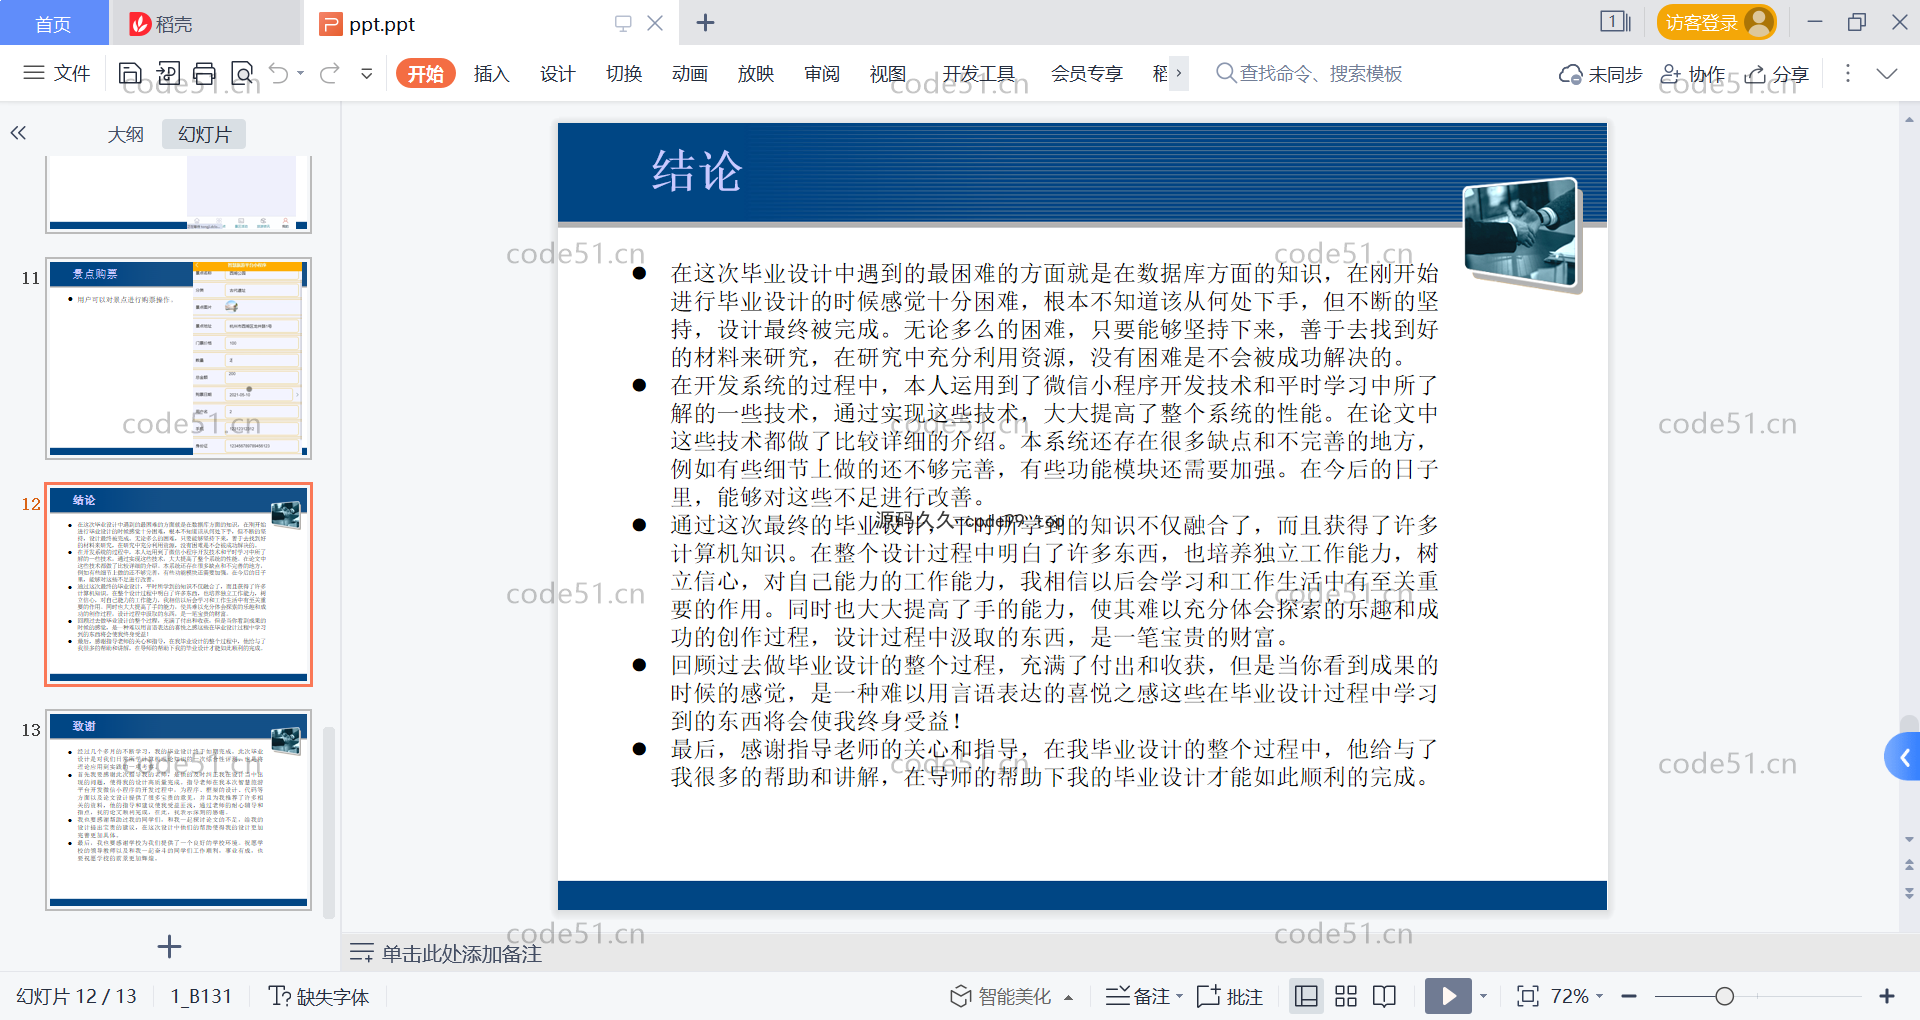Expand the quick access toolbar customize dropdown
Viewport: 1920px width, 1020px height.
[367, 74]
